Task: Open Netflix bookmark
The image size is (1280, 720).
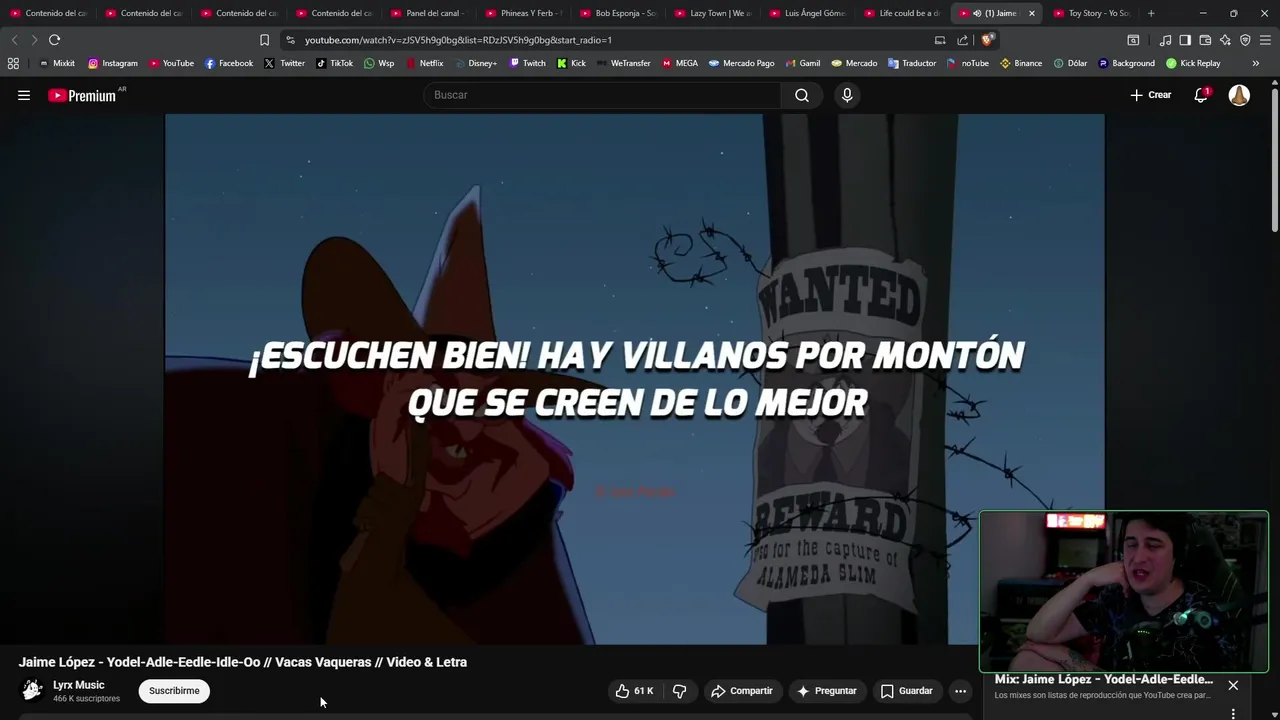Action: [x=424, y=63]
